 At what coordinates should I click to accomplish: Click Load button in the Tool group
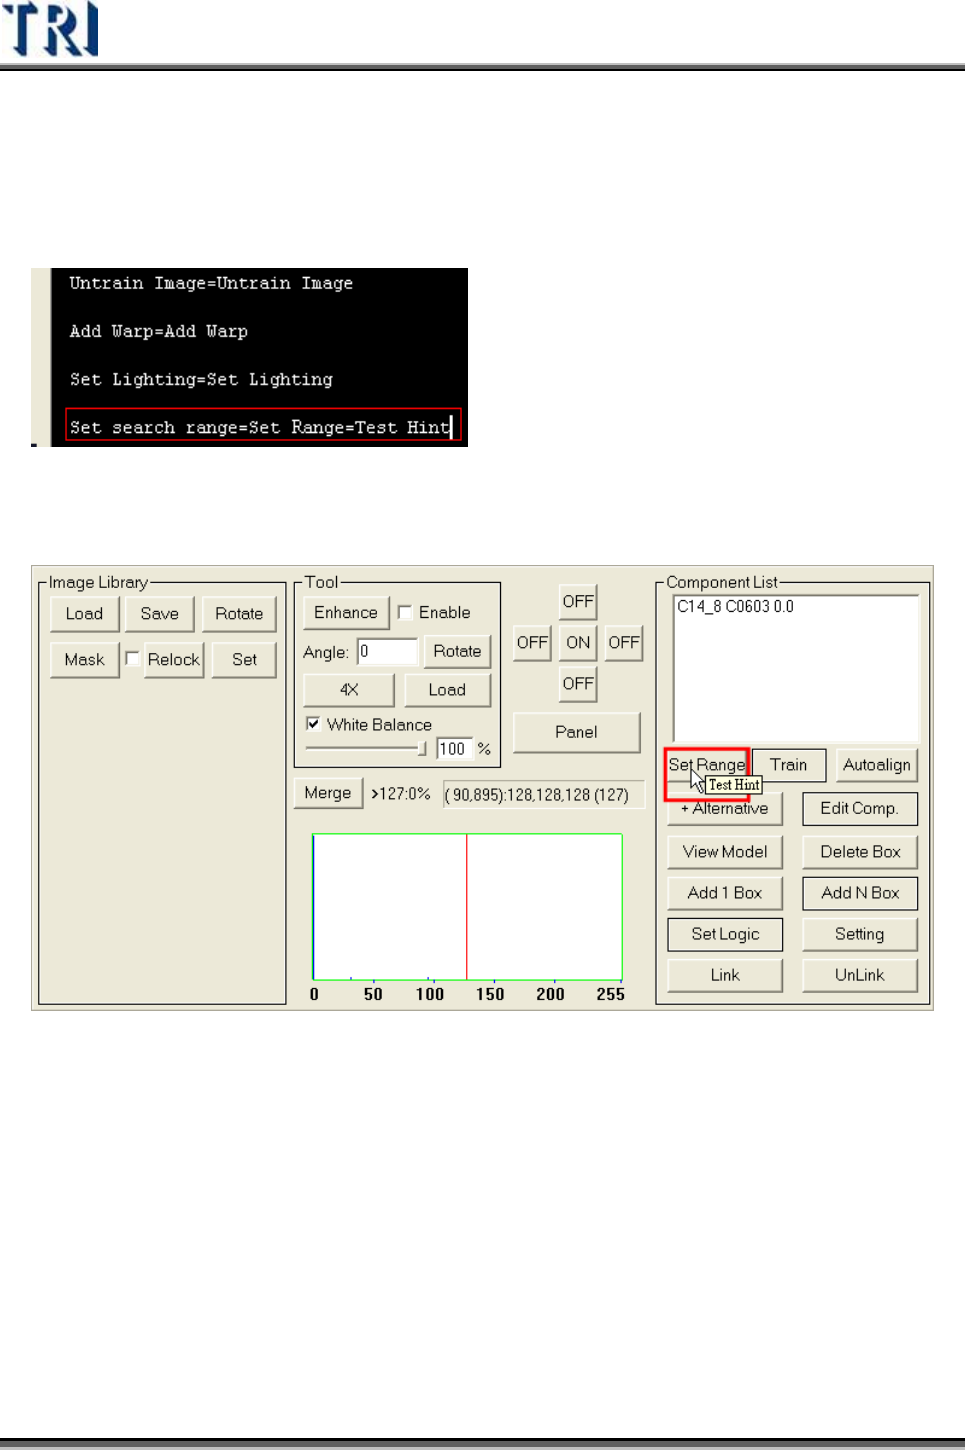tap(447, 690)
